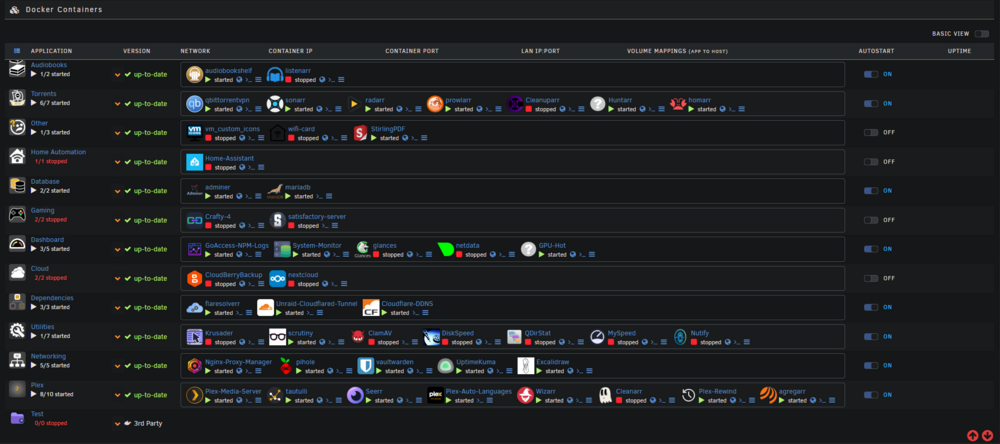Expand the Torrents folder chevron
This screenshot has height=444, width=1000.
click(x=117, y=104)
